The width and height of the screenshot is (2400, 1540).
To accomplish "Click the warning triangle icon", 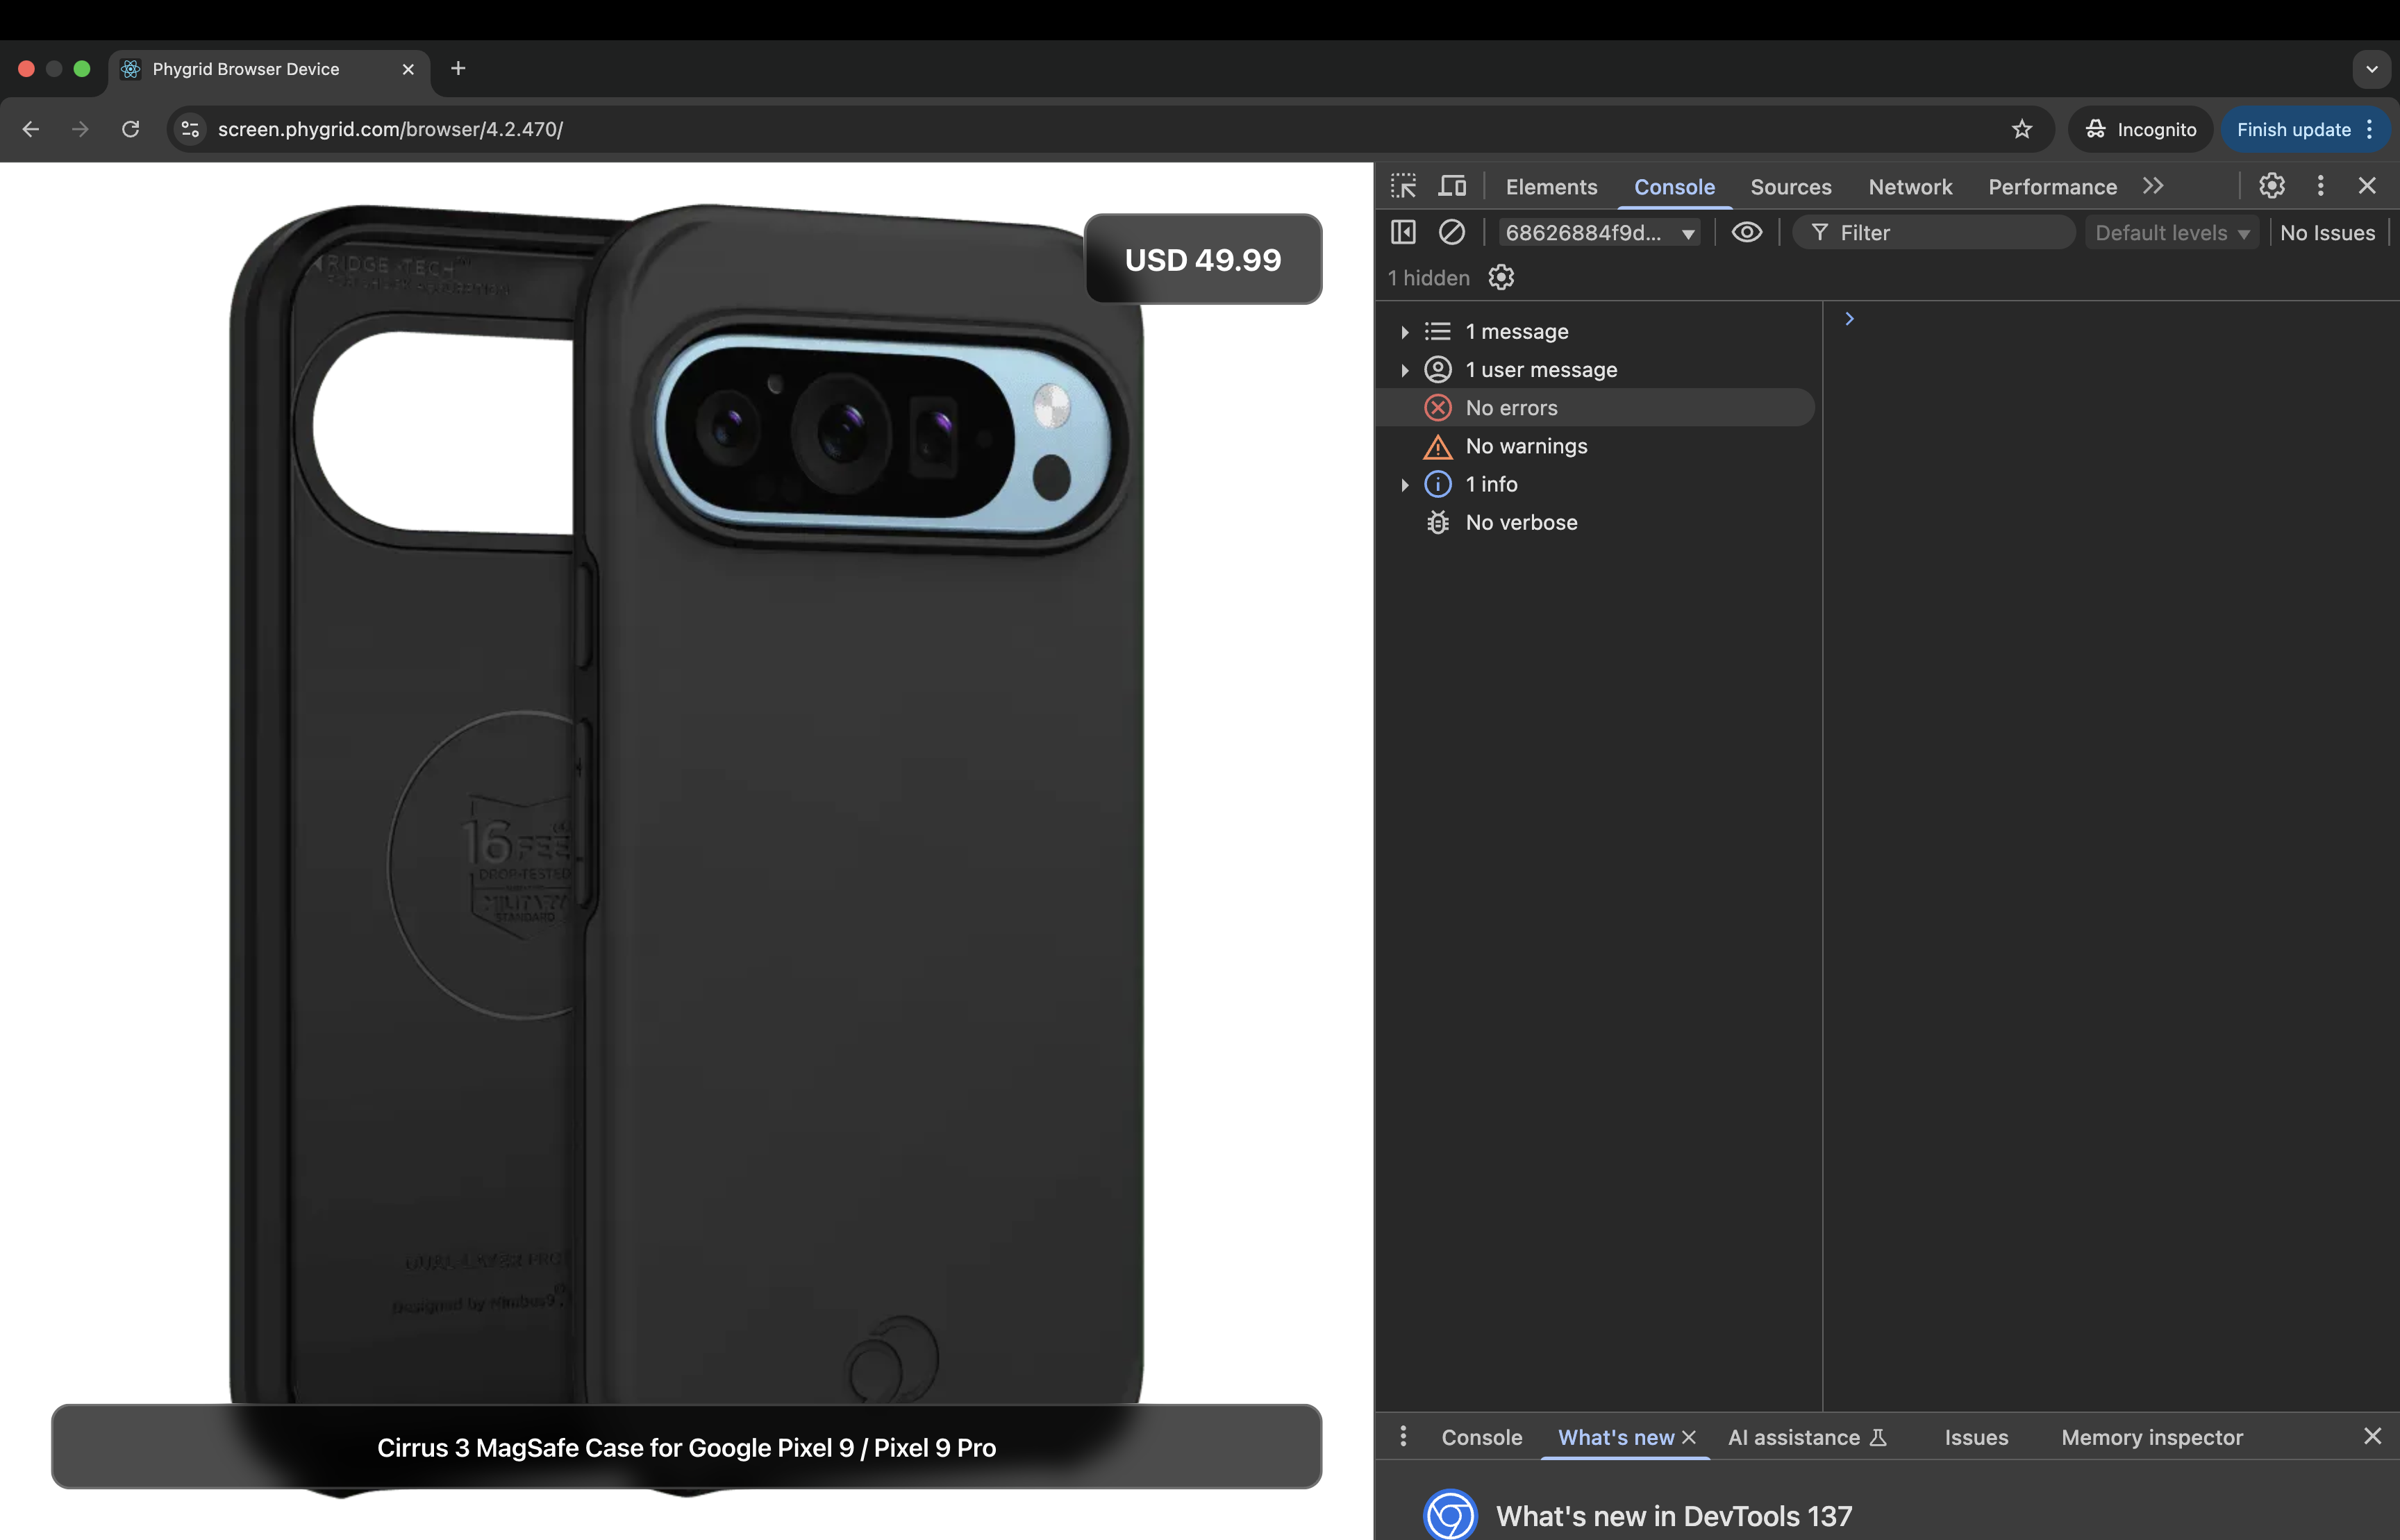I will click(1437, 446).
